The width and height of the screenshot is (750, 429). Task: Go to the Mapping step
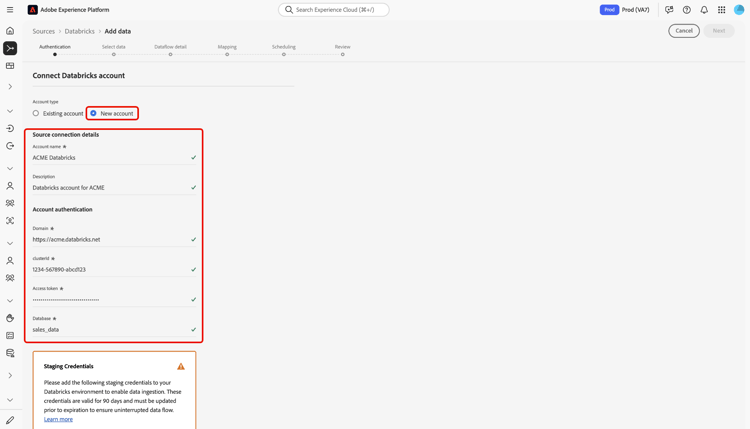227,50
